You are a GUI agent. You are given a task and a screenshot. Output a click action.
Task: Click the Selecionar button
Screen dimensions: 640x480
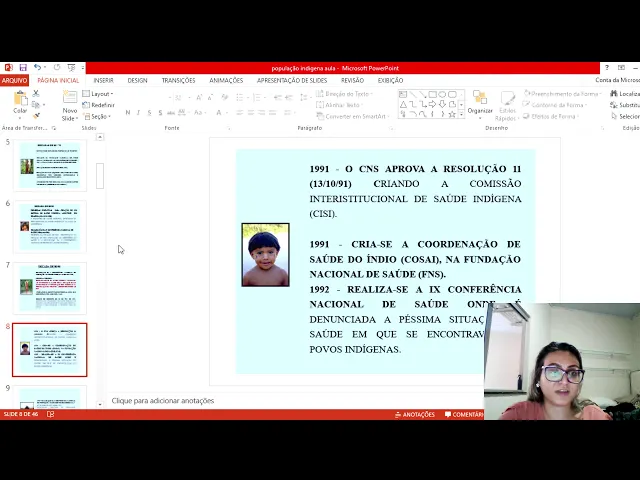(x=625, y=116)
